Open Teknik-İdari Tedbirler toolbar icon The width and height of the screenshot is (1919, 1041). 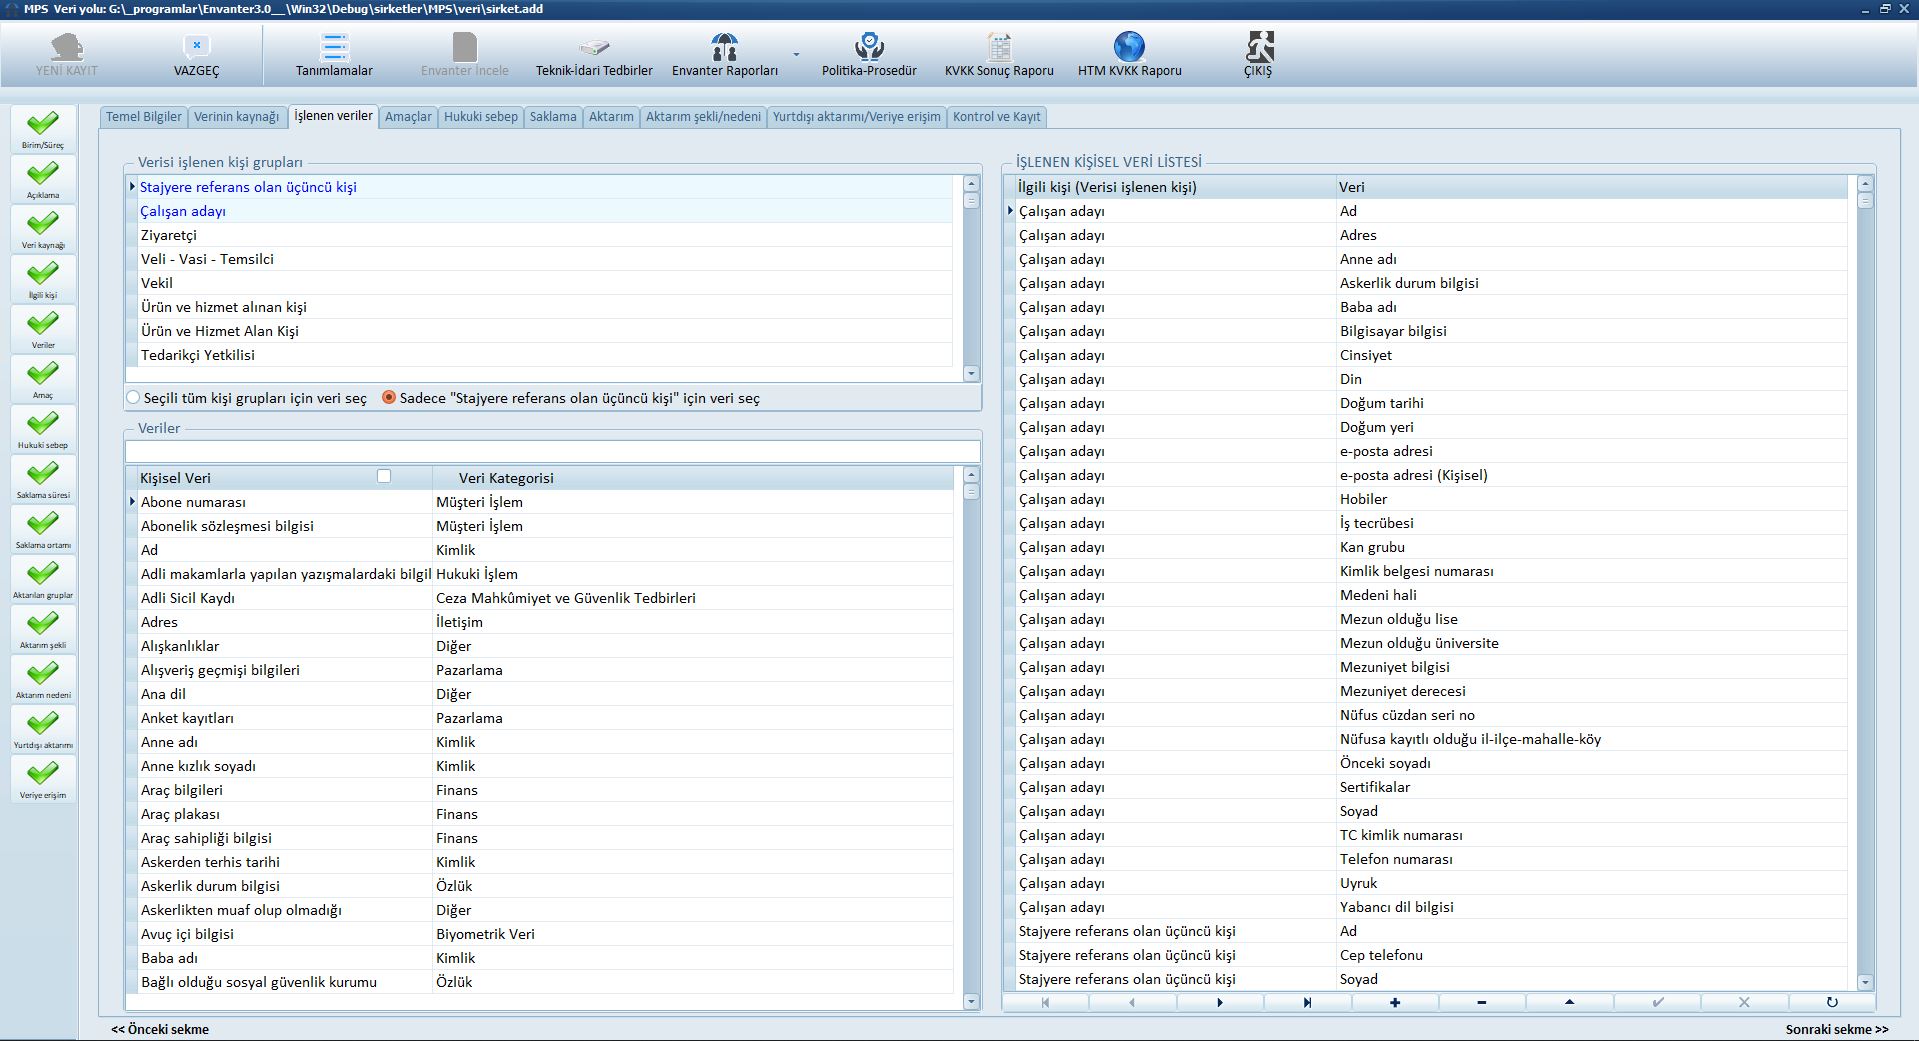click(x=594, y=46)
